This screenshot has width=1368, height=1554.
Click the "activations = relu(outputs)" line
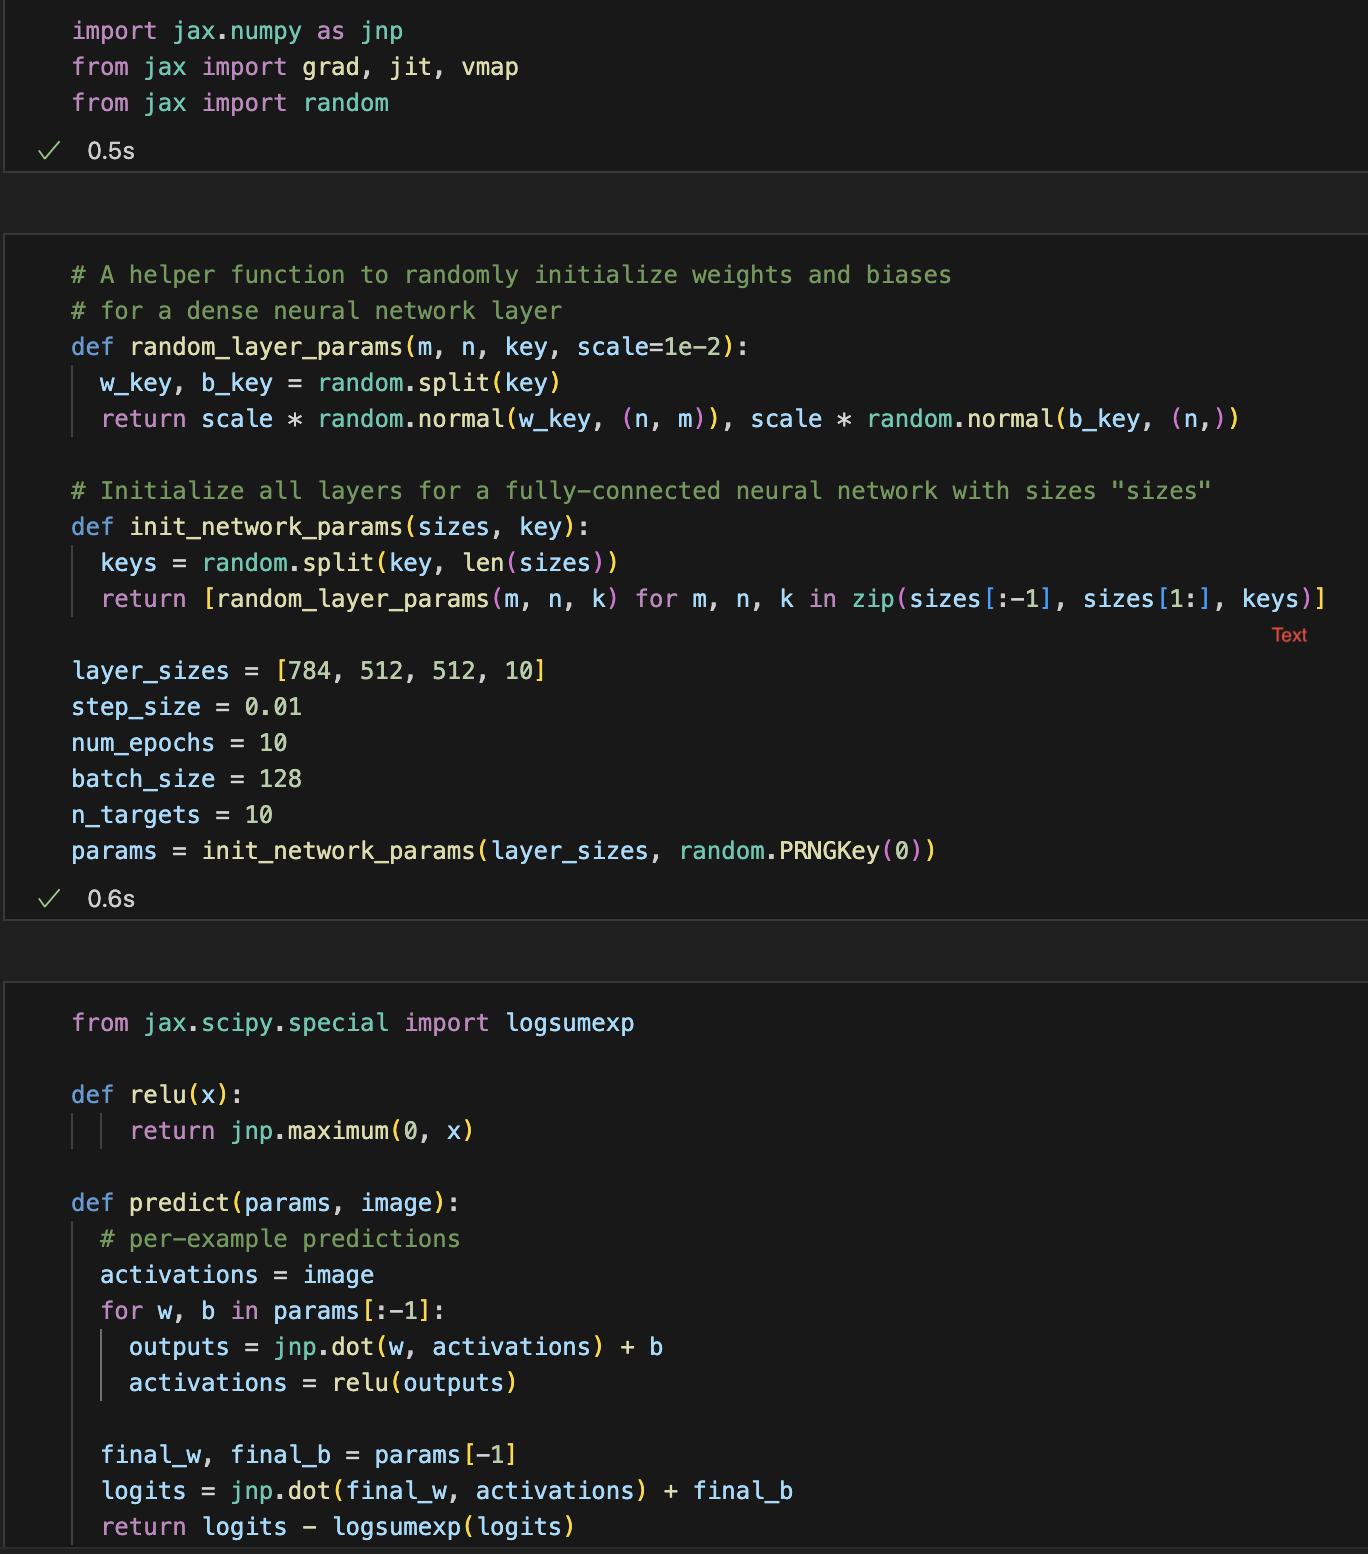click(x=323, y=1383)
